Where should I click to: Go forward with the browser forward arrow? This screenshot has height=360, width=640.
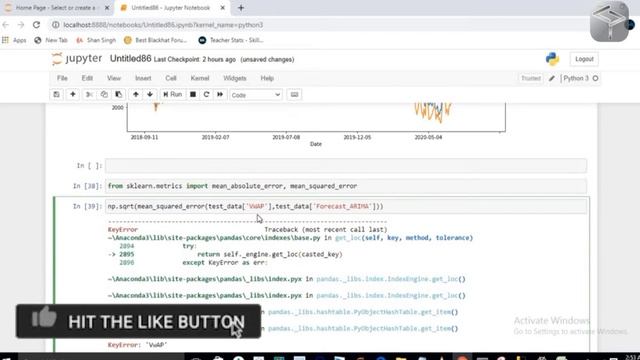click(x=21, y=25)
